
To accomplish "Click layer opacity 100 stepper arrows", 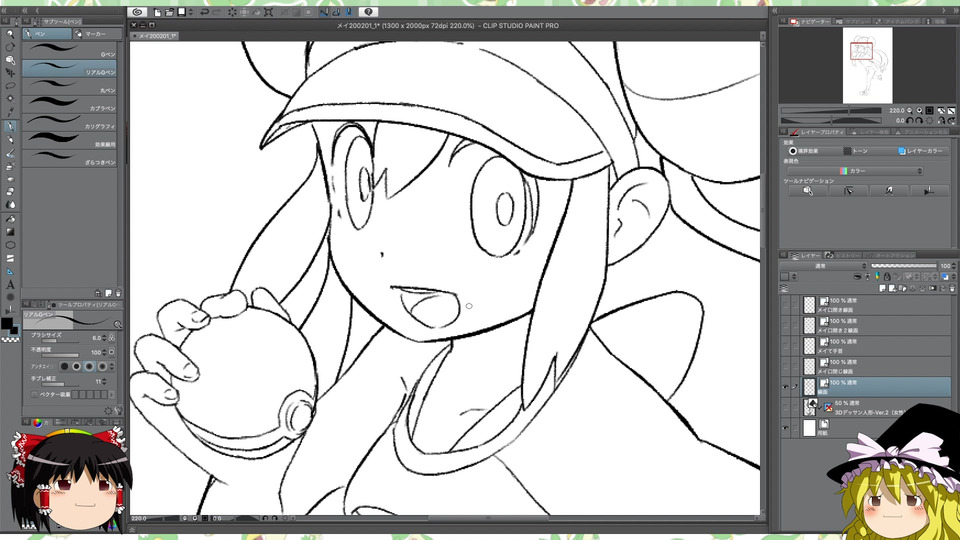I will pos(954,266).
